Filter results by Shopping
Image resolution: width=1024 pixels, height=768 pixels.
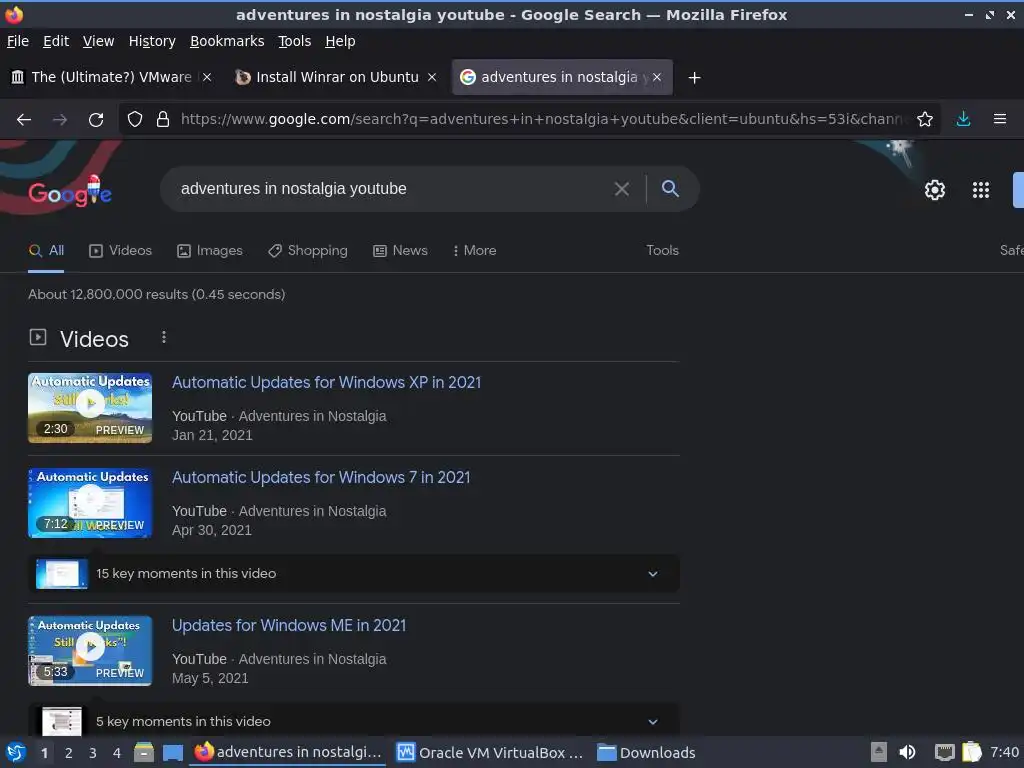[x=308, y=251]
